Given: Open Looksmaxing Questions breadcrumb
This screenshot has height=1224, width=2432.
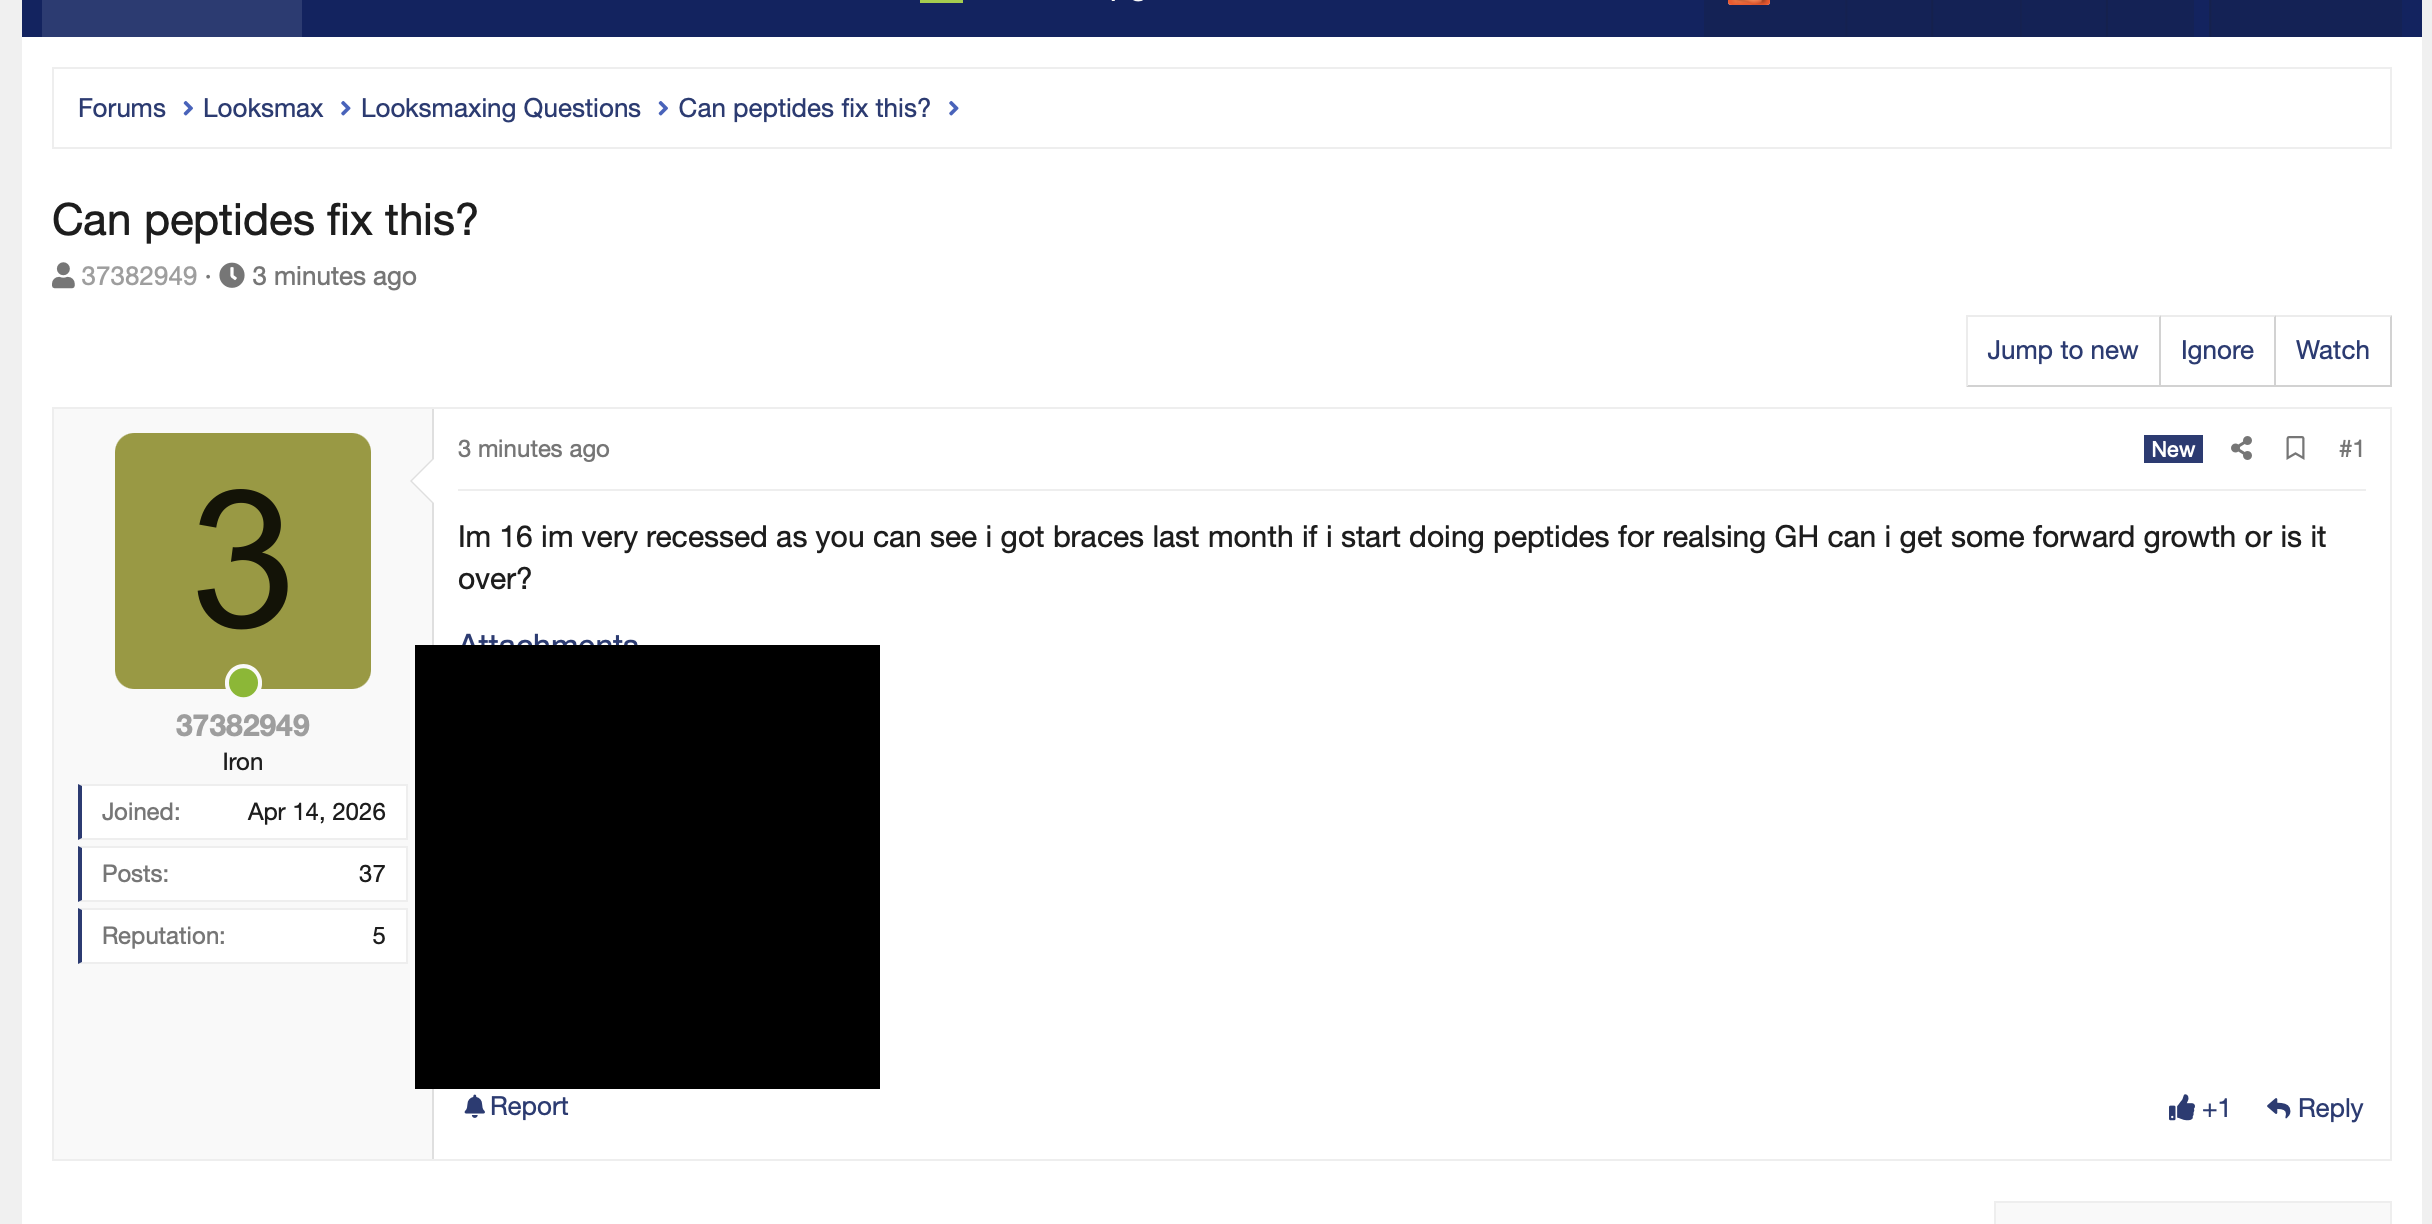Looking at the screenshot, I should pyautogui.click(x=500, y=108).
